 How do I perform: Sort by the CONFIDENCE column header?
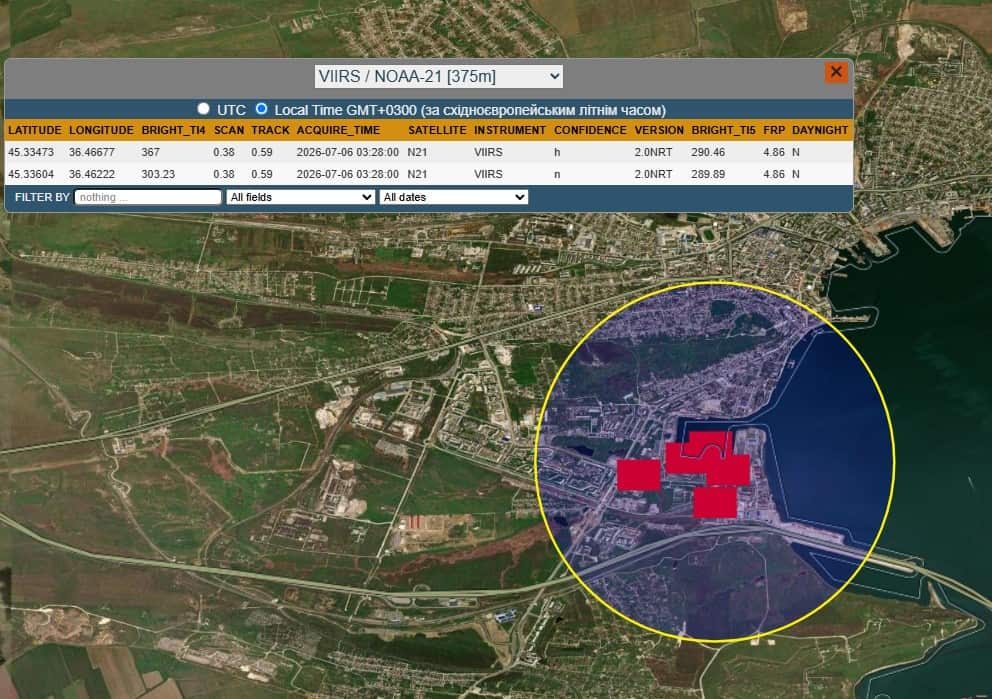tap(590, 130)
